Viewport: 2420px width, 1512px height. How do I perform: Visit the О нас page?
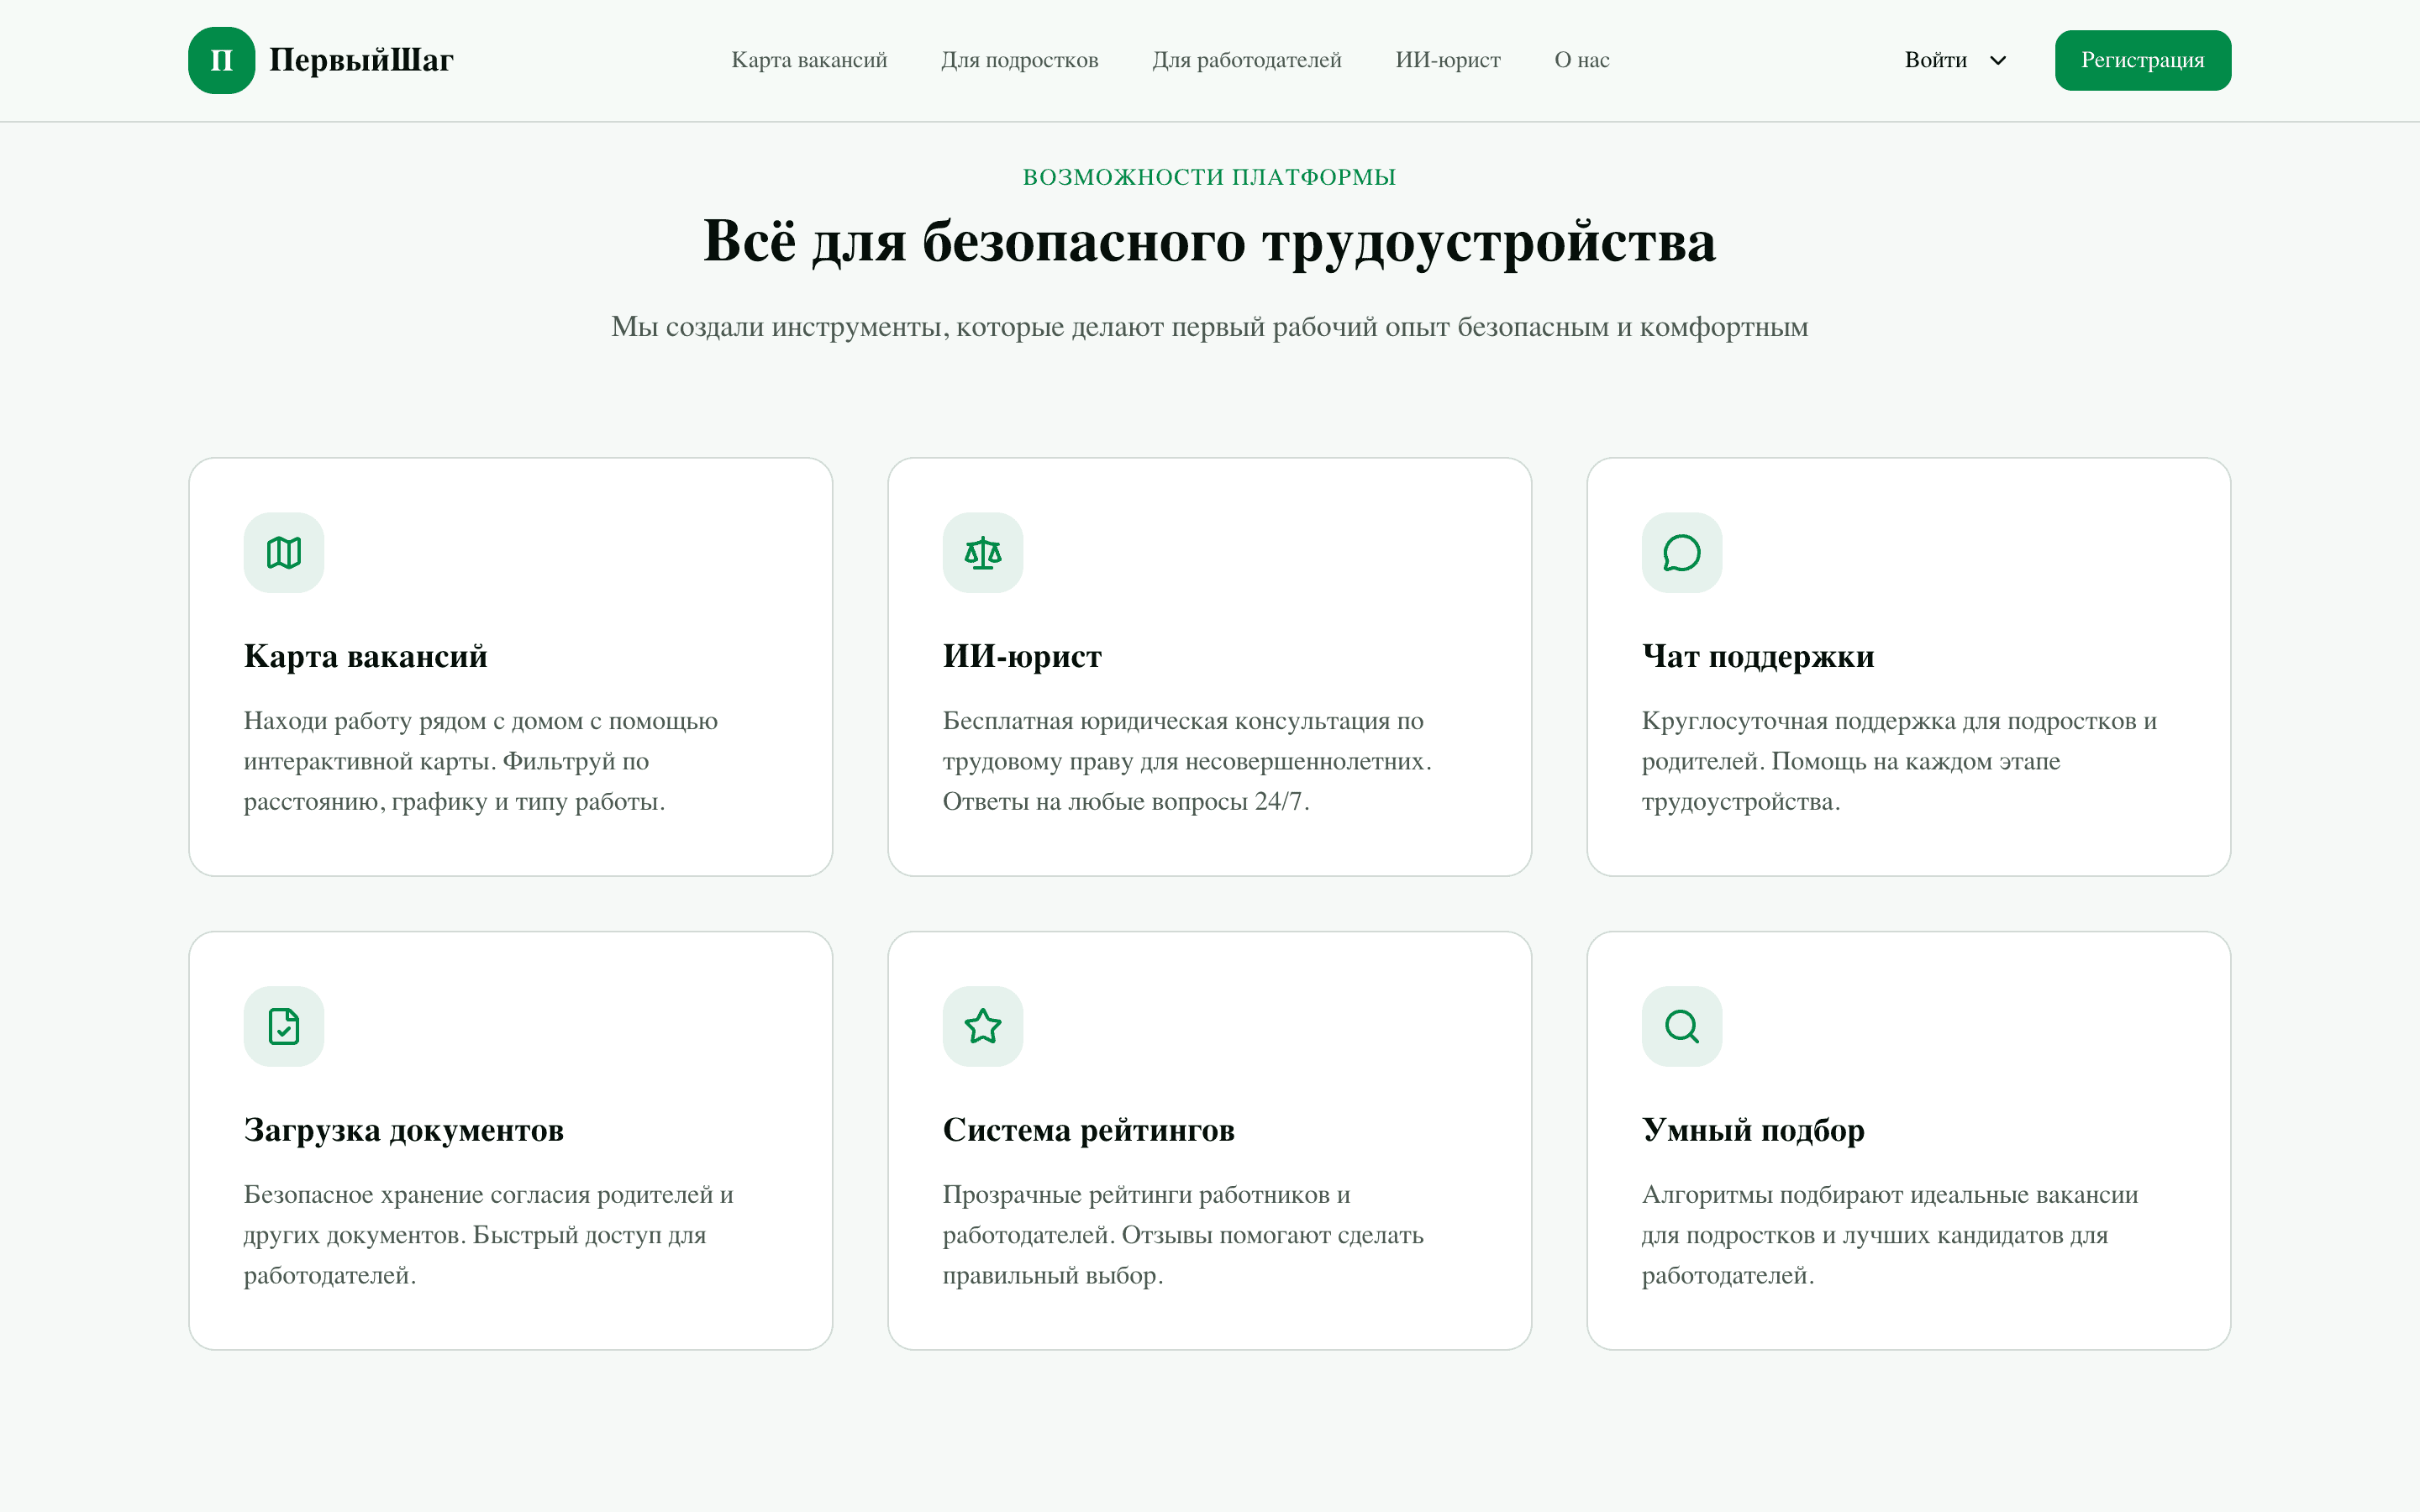(1581, 60)
